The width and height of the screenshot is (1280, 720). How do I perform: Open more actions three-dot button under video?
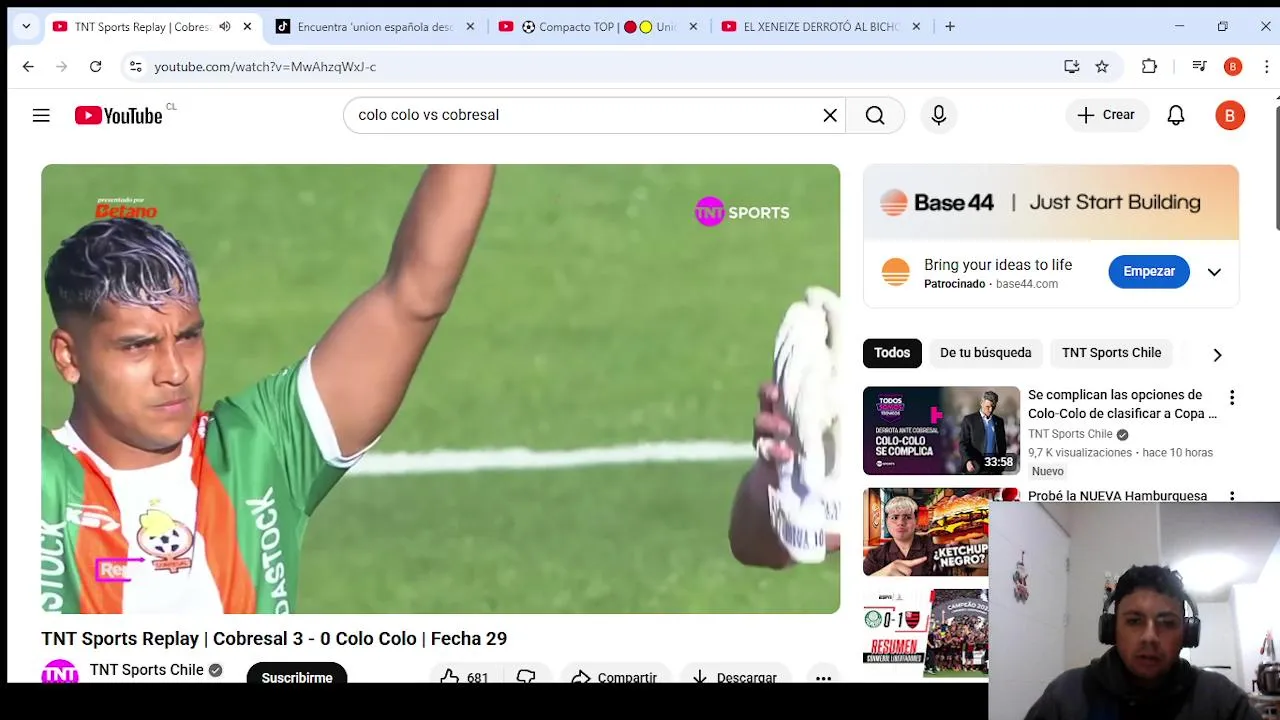pos(823,677)
